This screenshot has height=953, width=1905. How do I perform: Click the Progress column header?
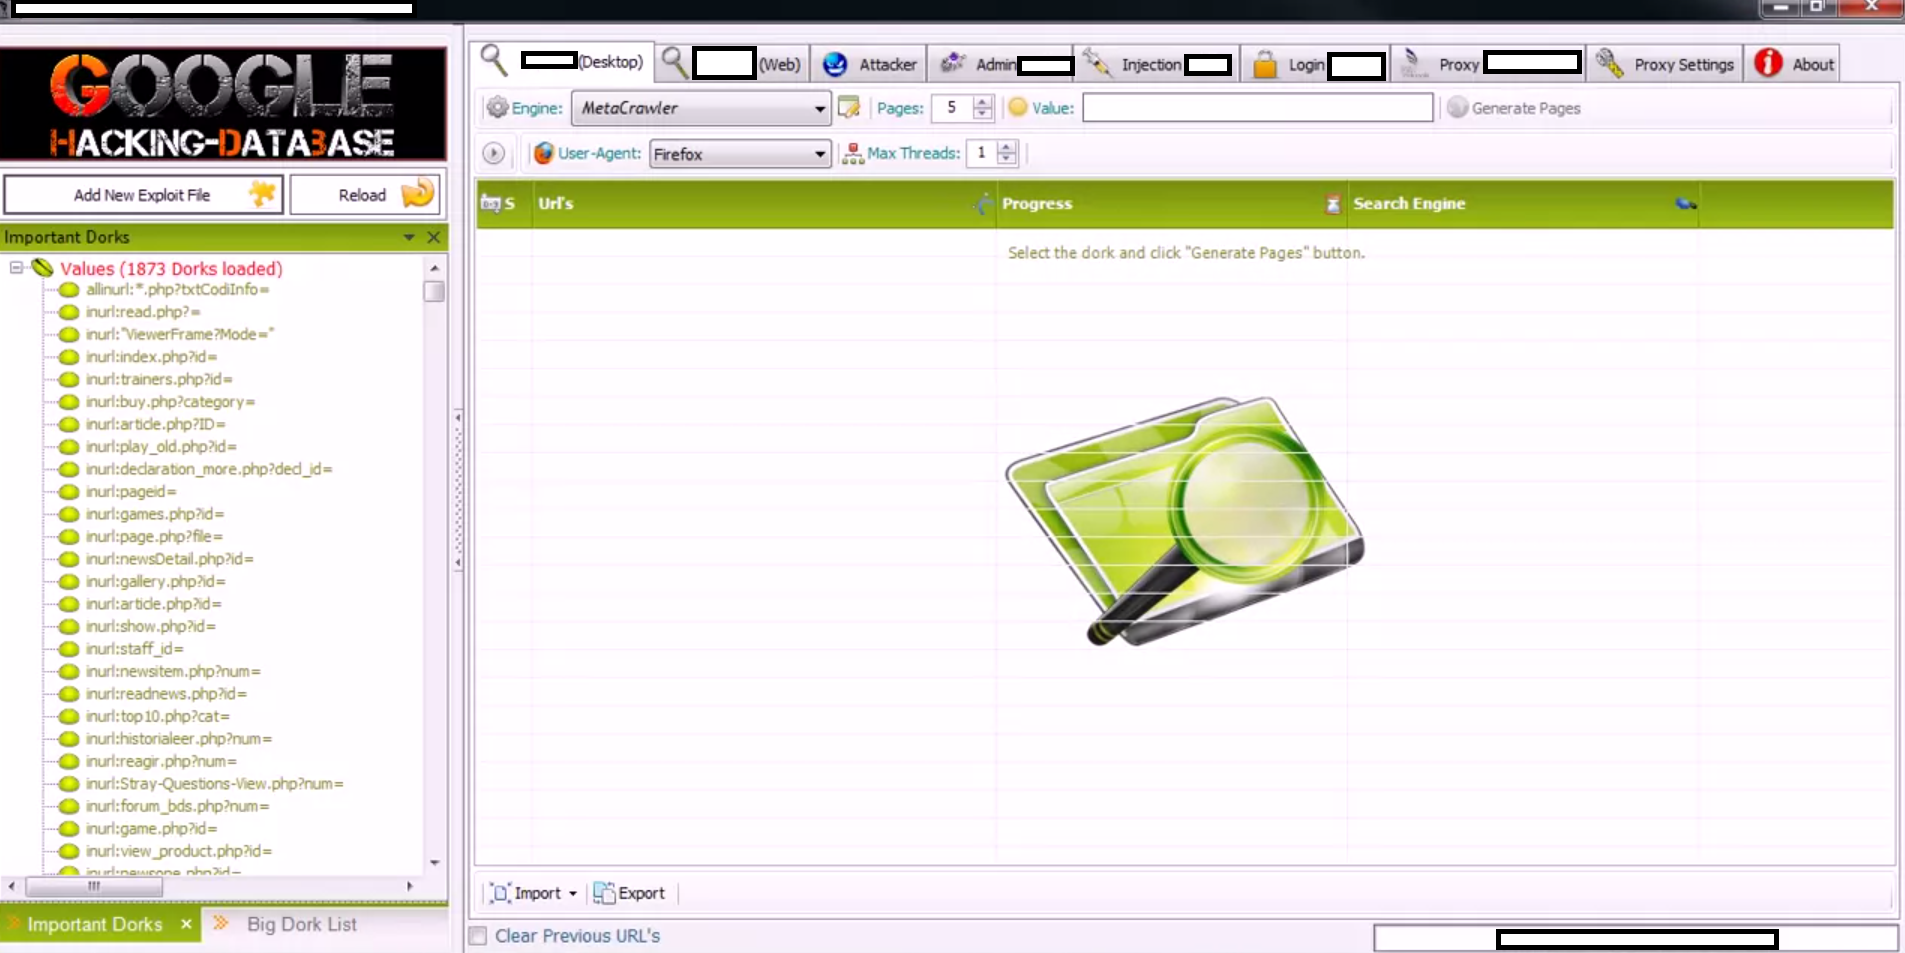(x=1171, y=203)
